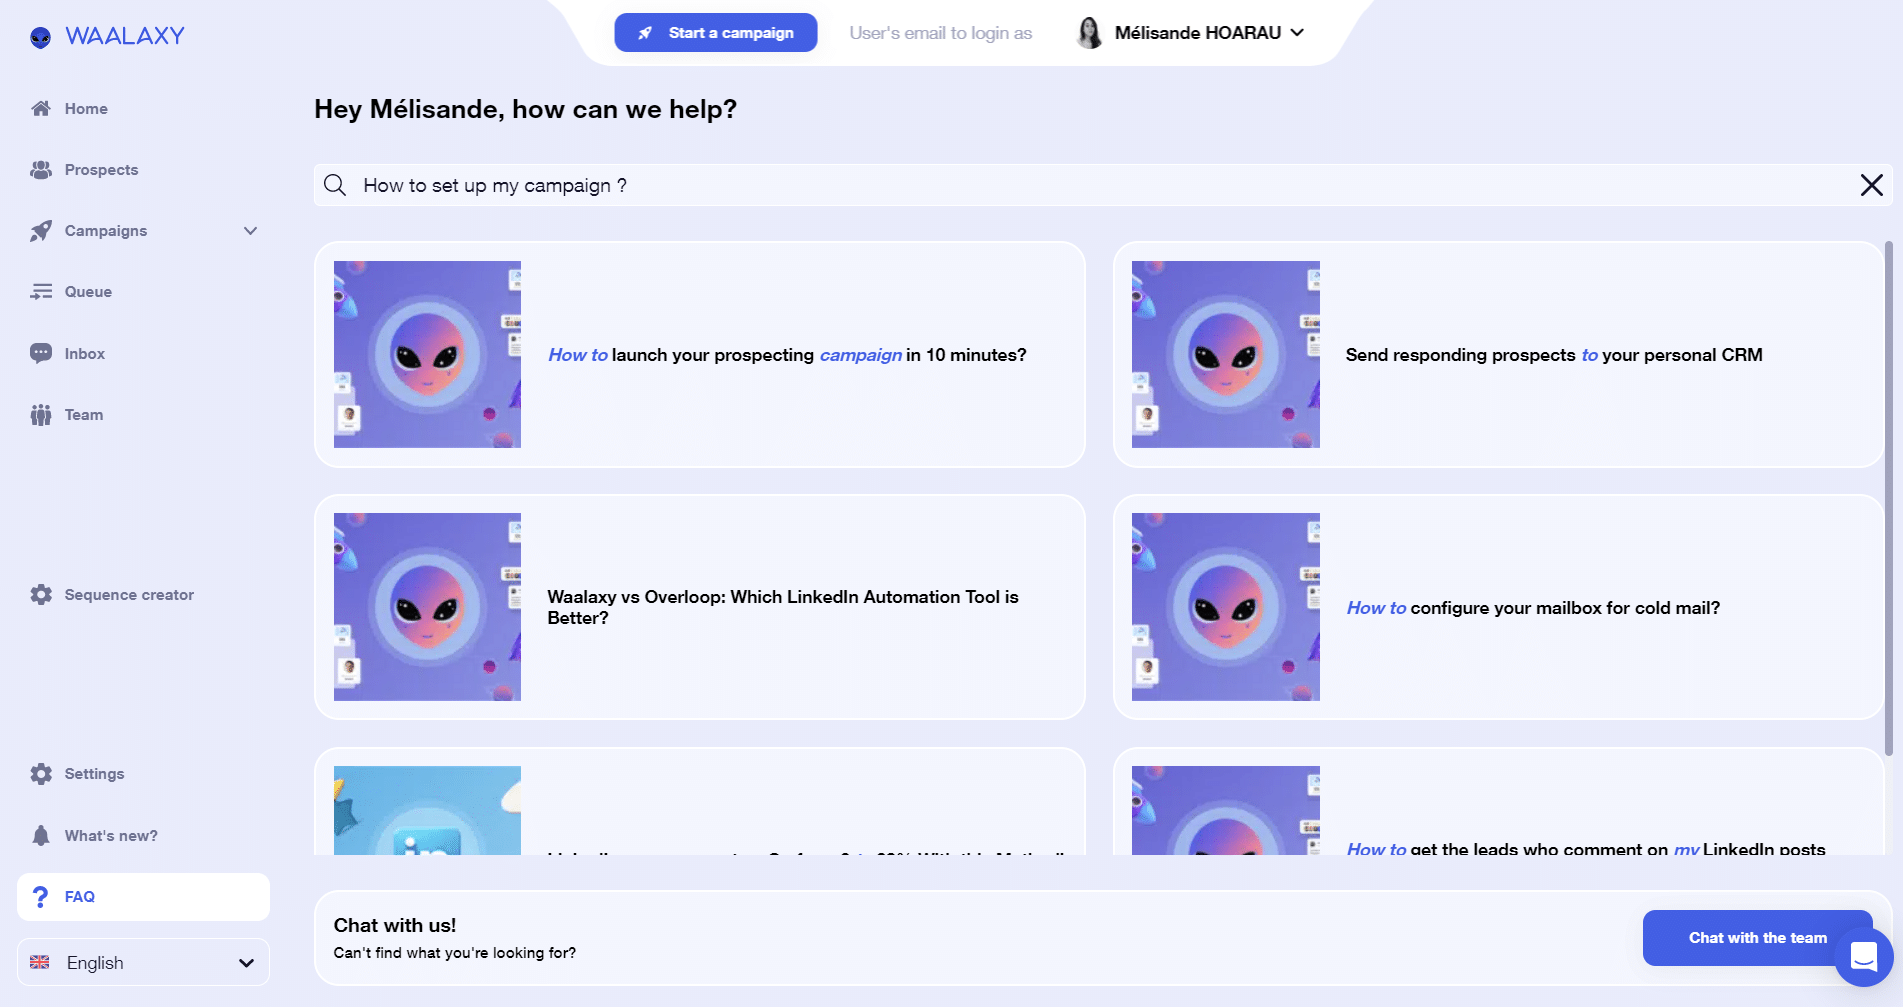1903x1007 pixels.
Task: Open the chat bubble widget icon
Action: click(1864, 956)
